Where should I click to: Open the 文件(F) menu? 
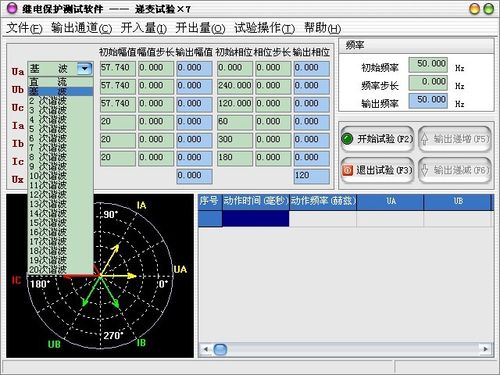[24, 28]
